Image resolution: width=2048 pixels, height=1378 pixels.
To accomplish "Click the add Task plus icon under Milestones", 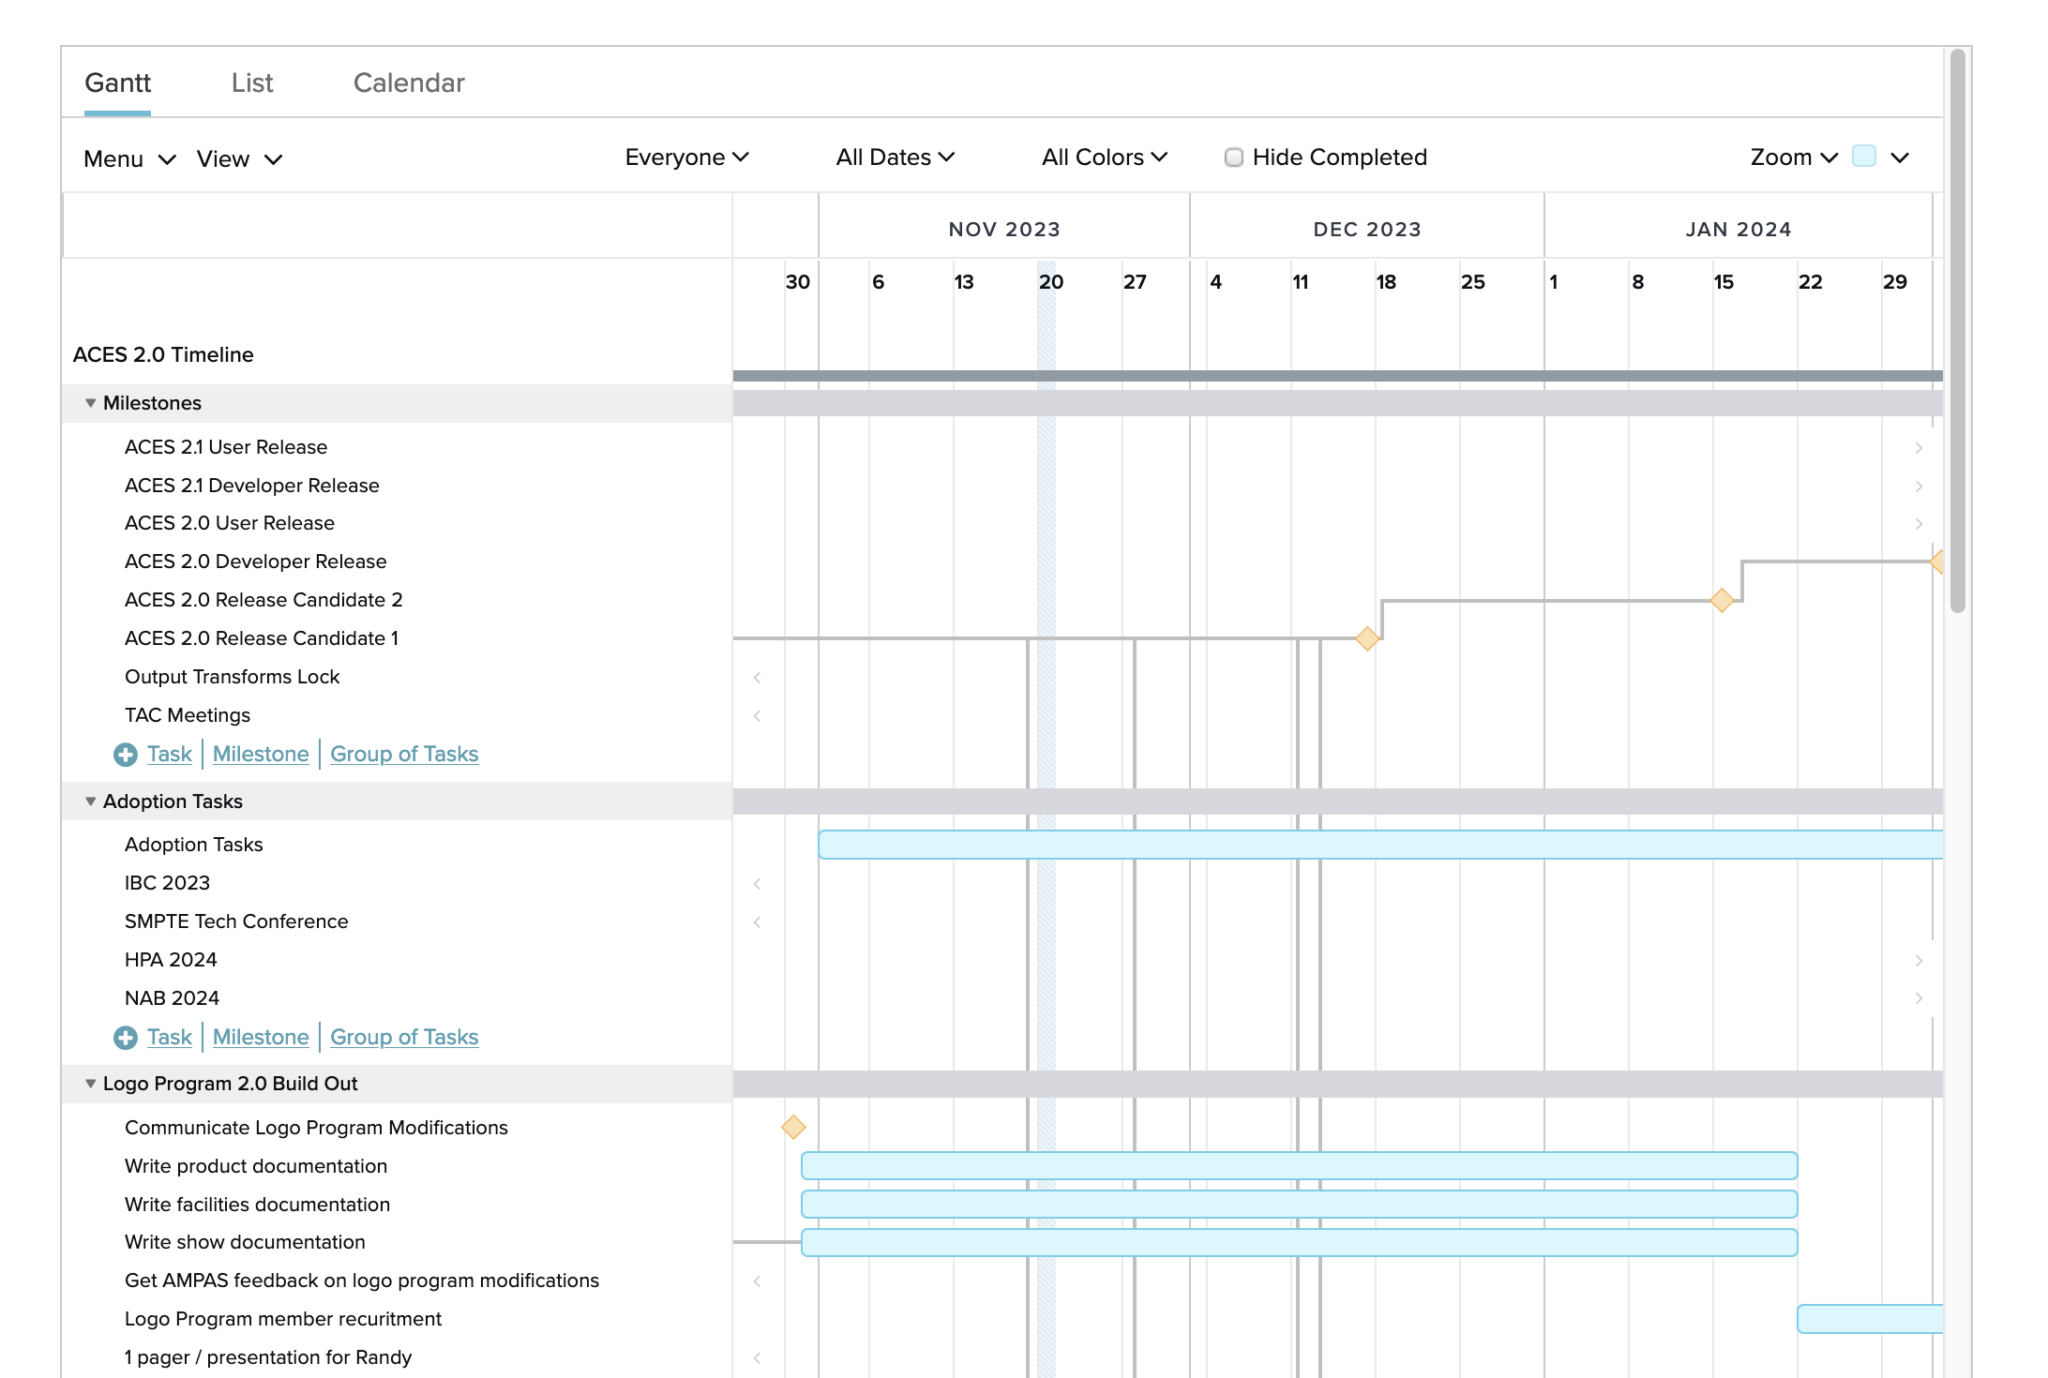I will 126,754.
